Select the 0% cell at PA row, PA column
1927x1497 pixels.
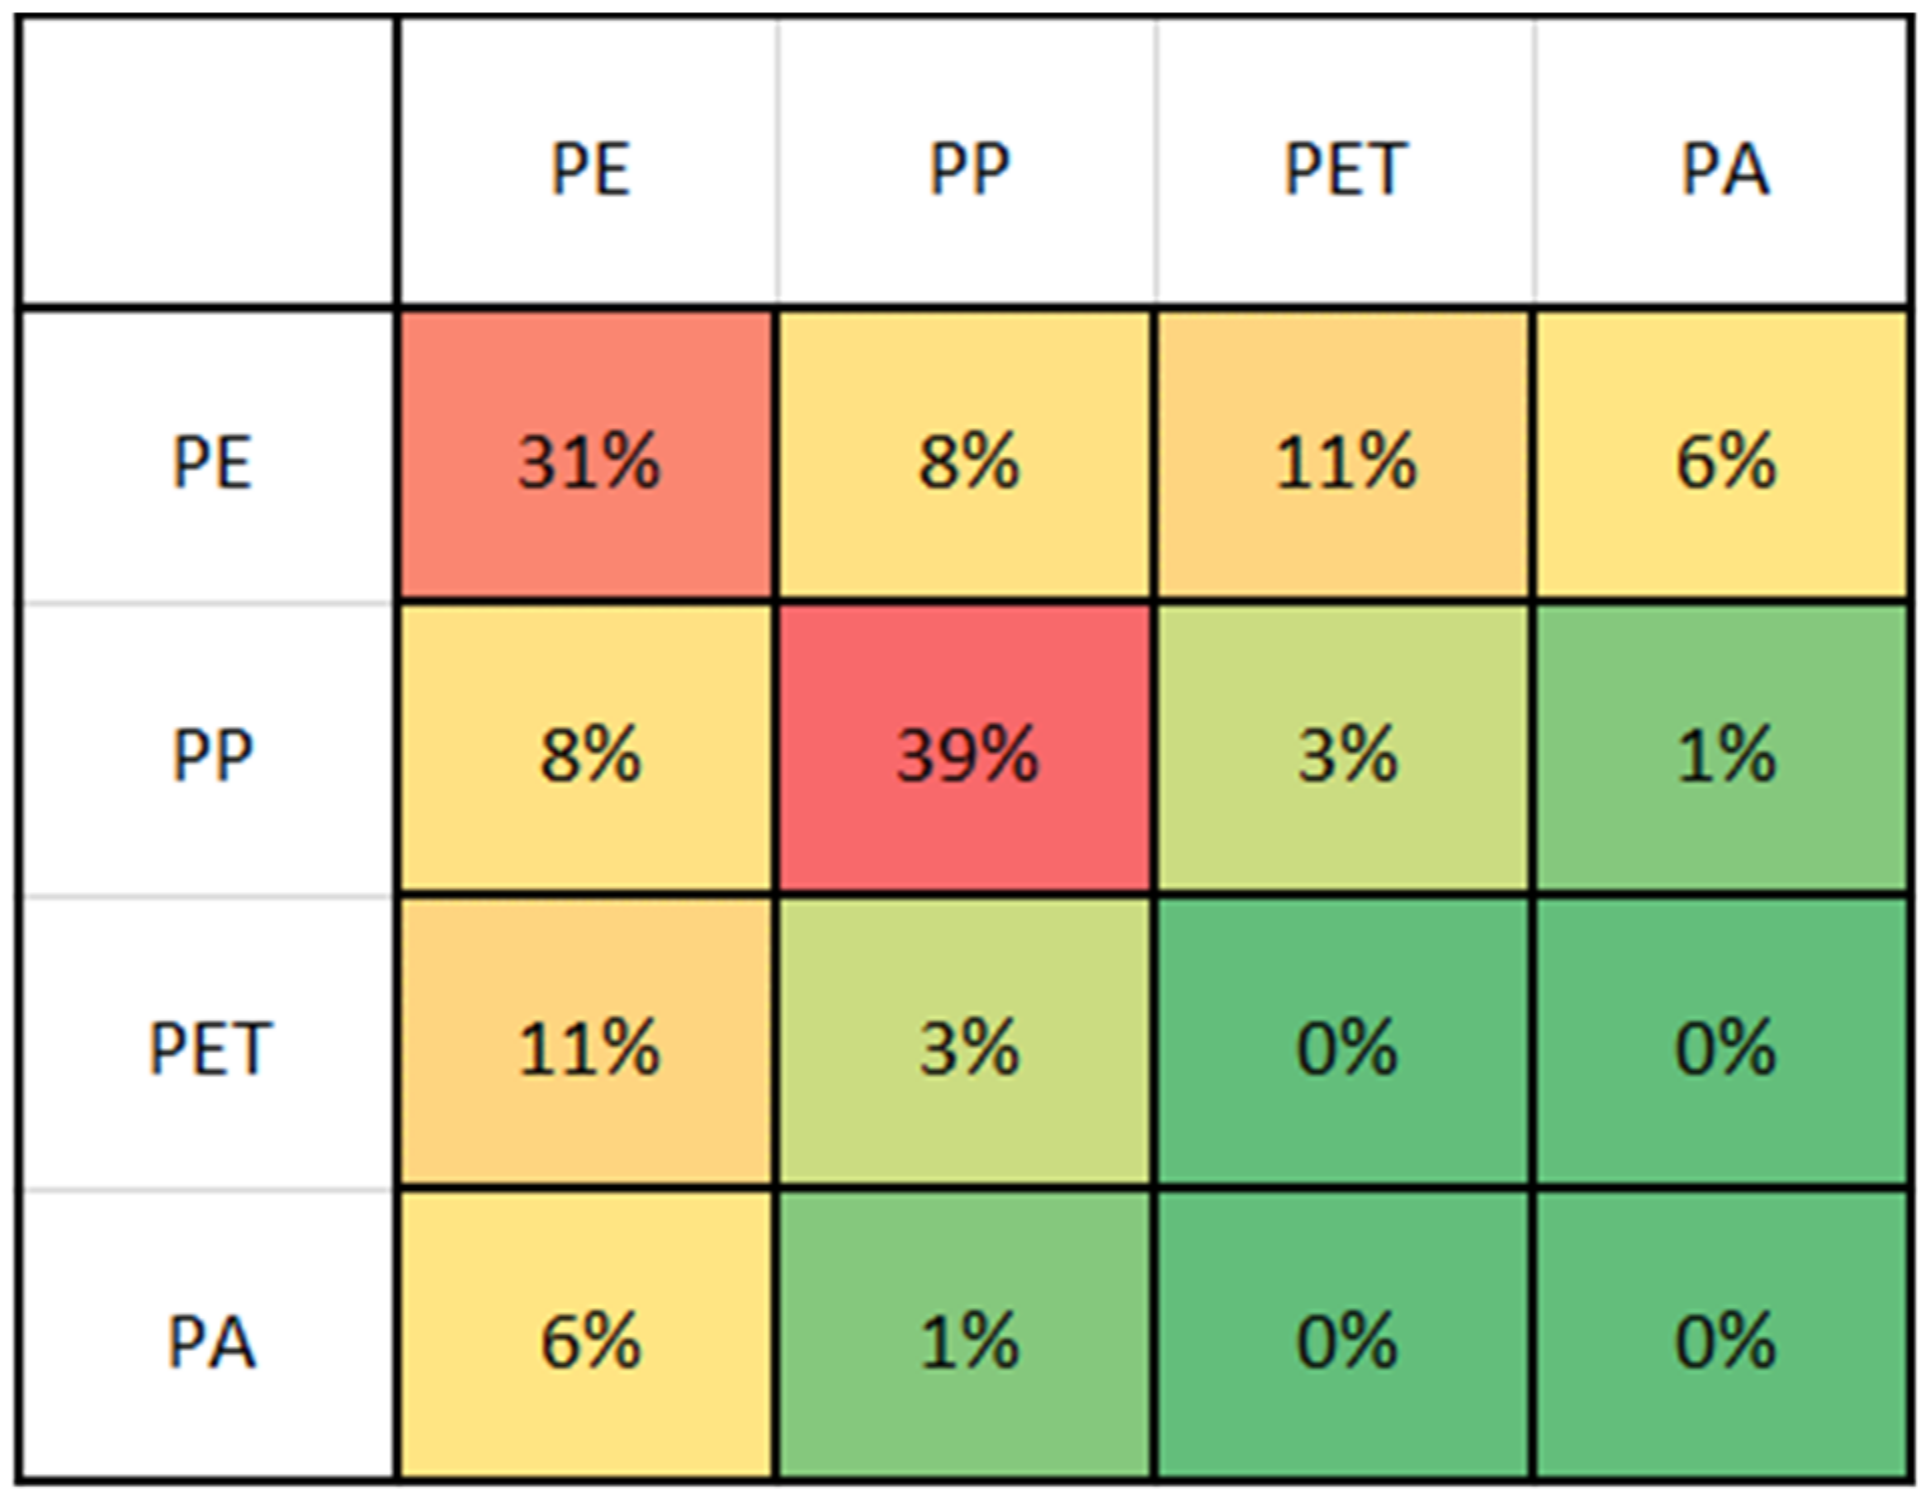point(1724,1340)
